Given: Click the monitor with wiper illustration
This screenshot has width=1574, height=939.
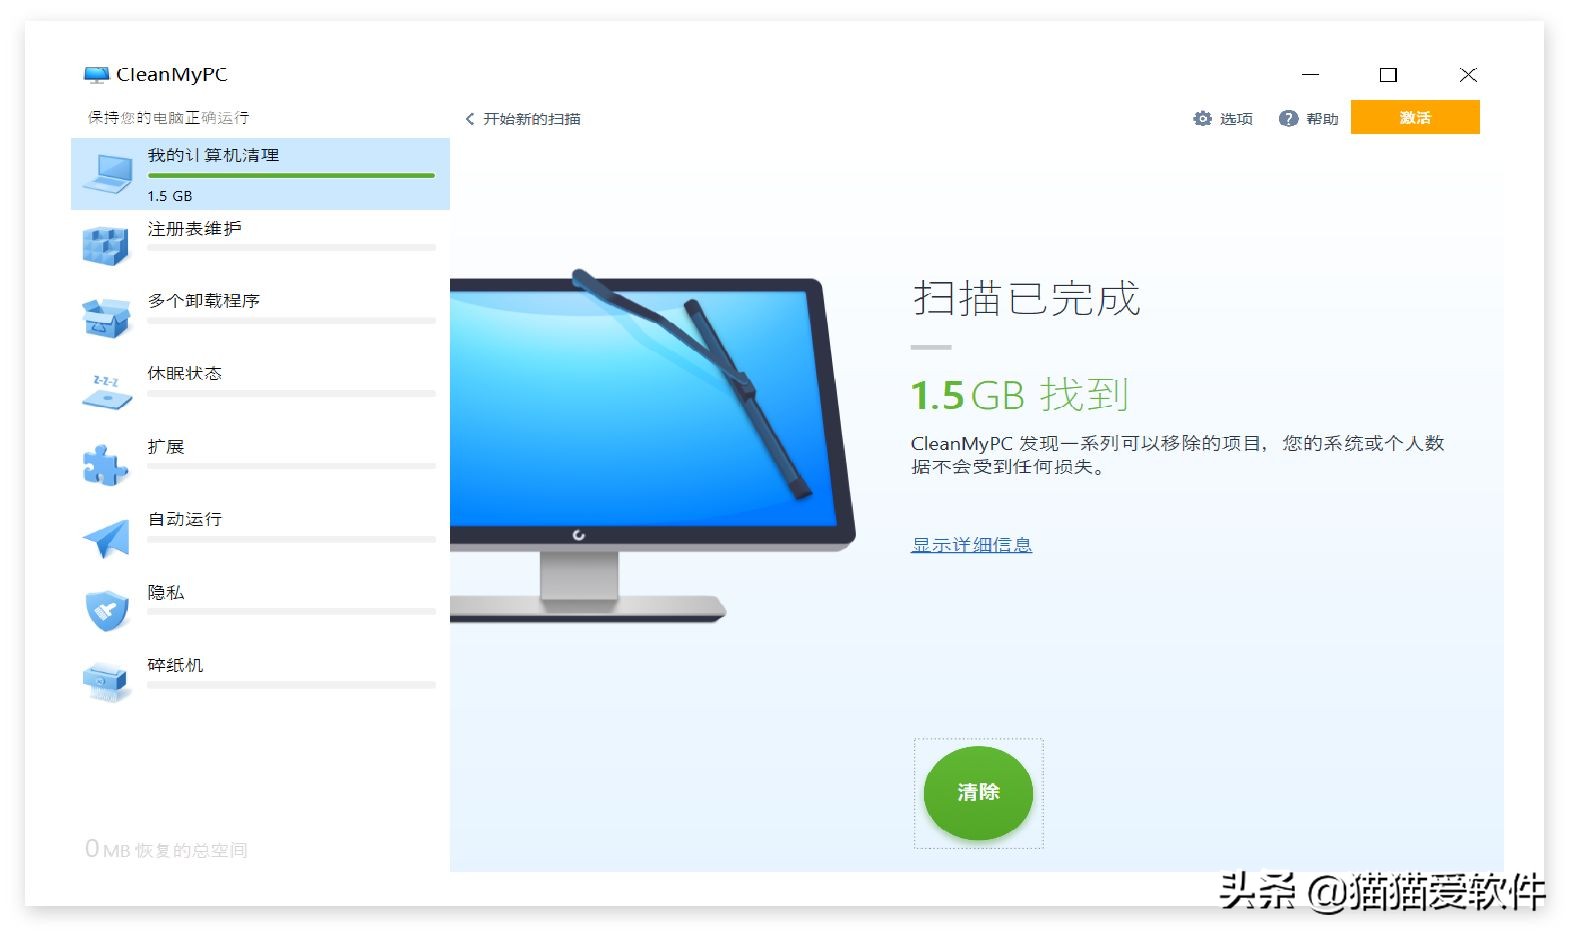Looking at the screenshot, I should [x=652, y=446].
